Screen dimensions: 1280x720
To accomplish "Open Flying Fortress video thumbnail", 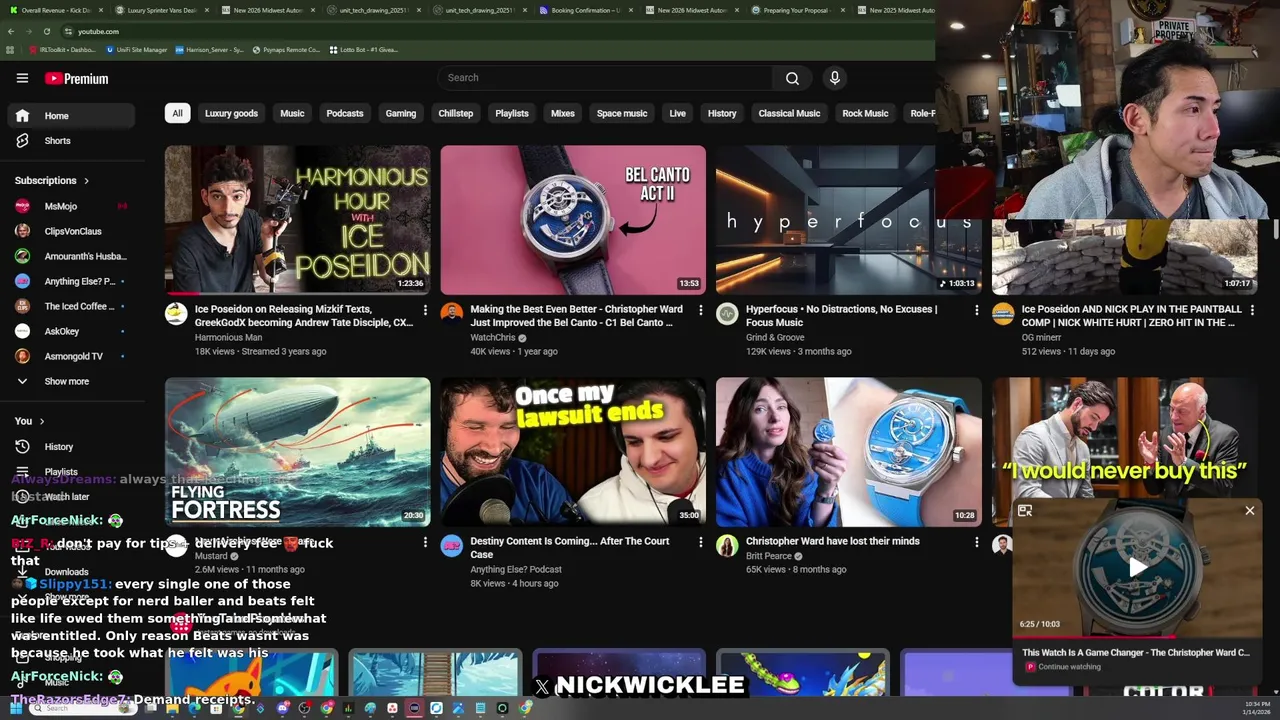I will pos(298,452).
